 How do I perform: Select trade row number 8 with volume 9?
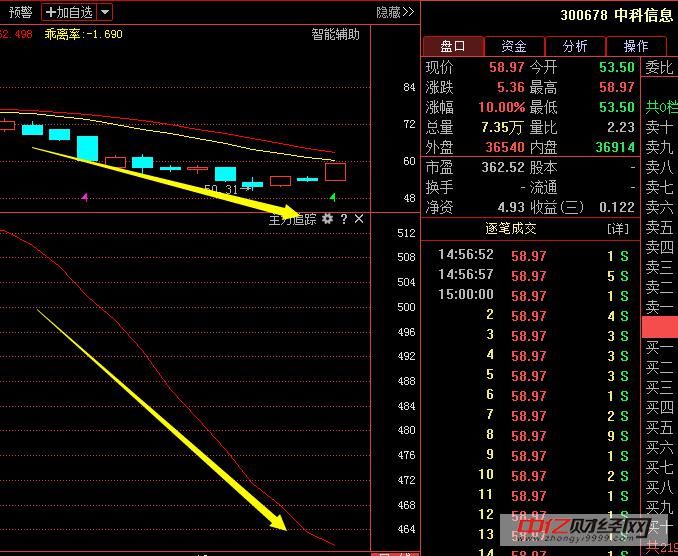click(x=532, y=435)
